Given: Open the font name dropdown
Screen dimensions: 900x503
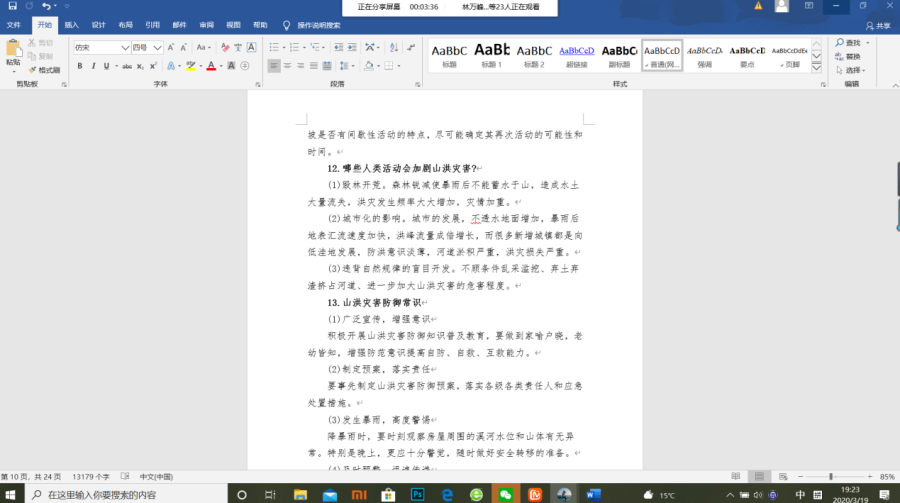Looking at the screenshot, I should pyautogui.click(x=126, y=47).
